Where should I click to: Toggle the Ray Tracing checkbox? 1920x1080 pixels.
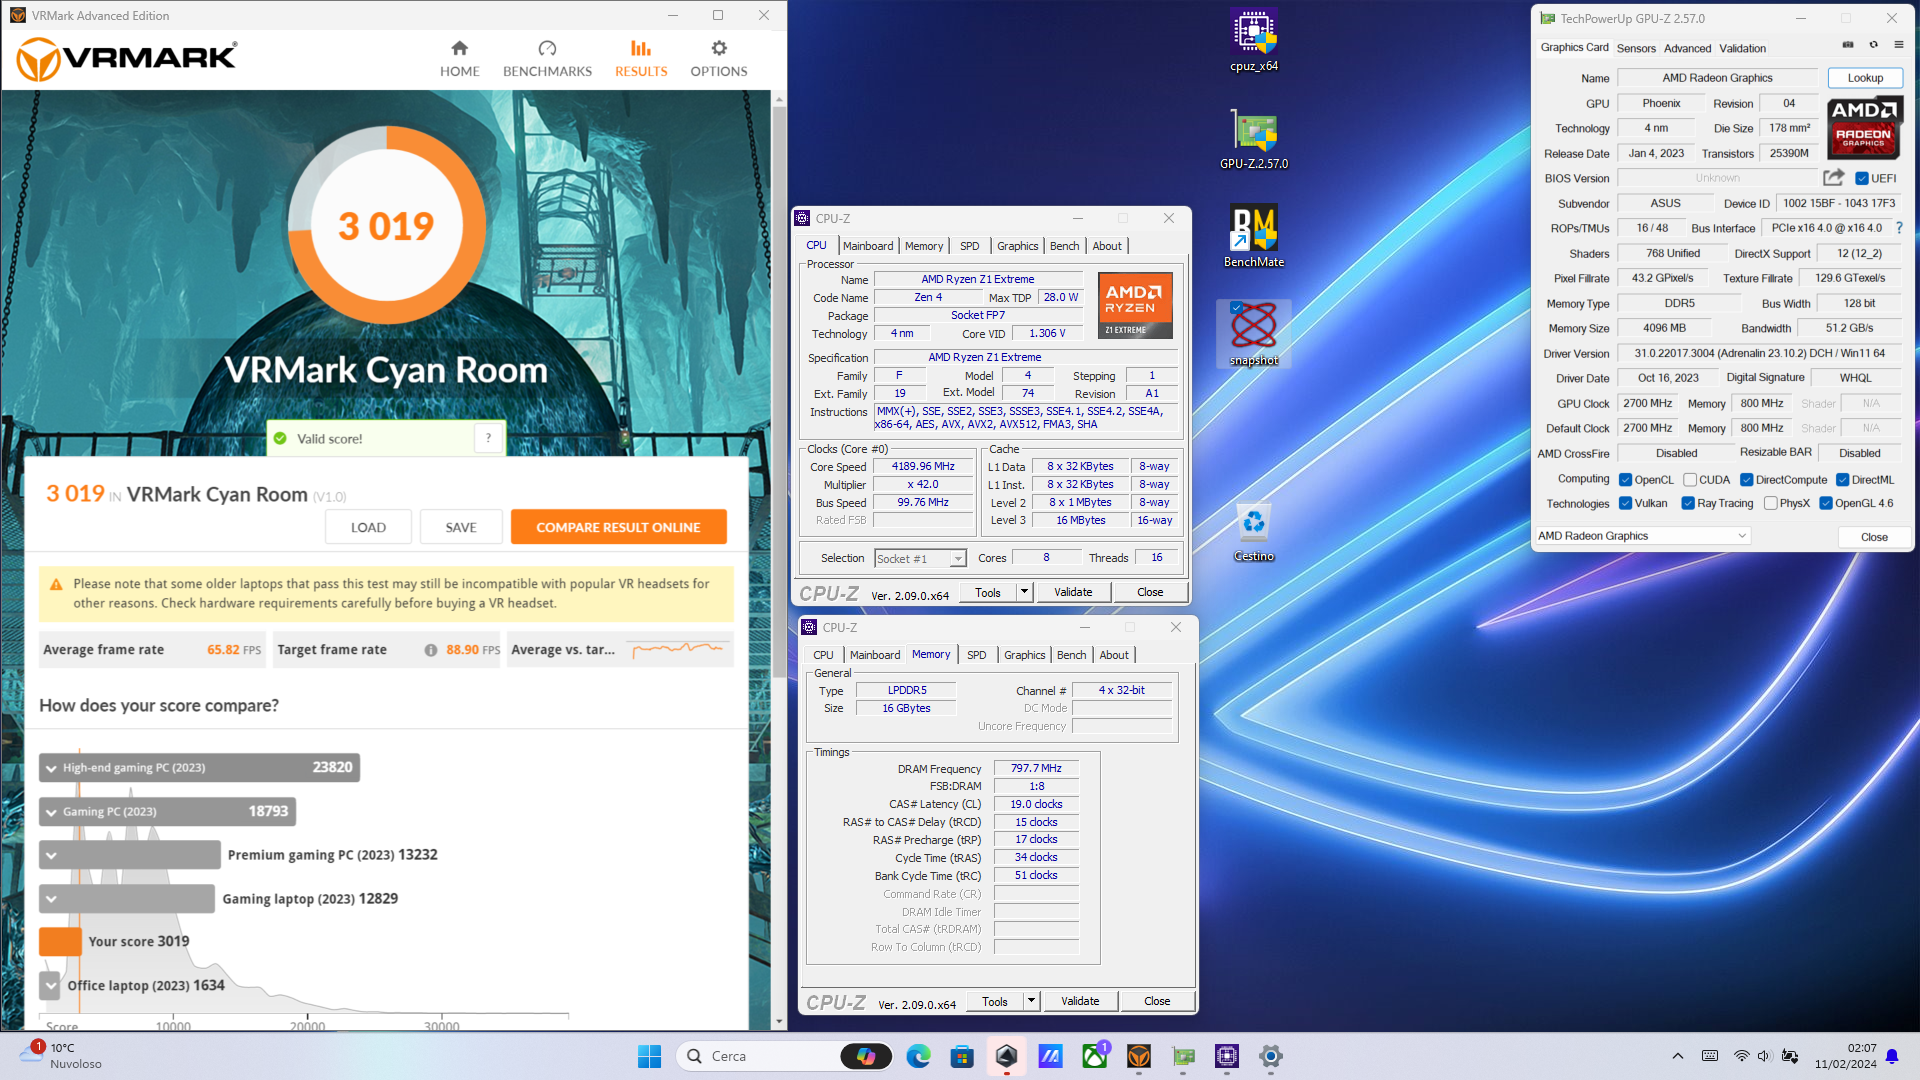pos(1688,503)
